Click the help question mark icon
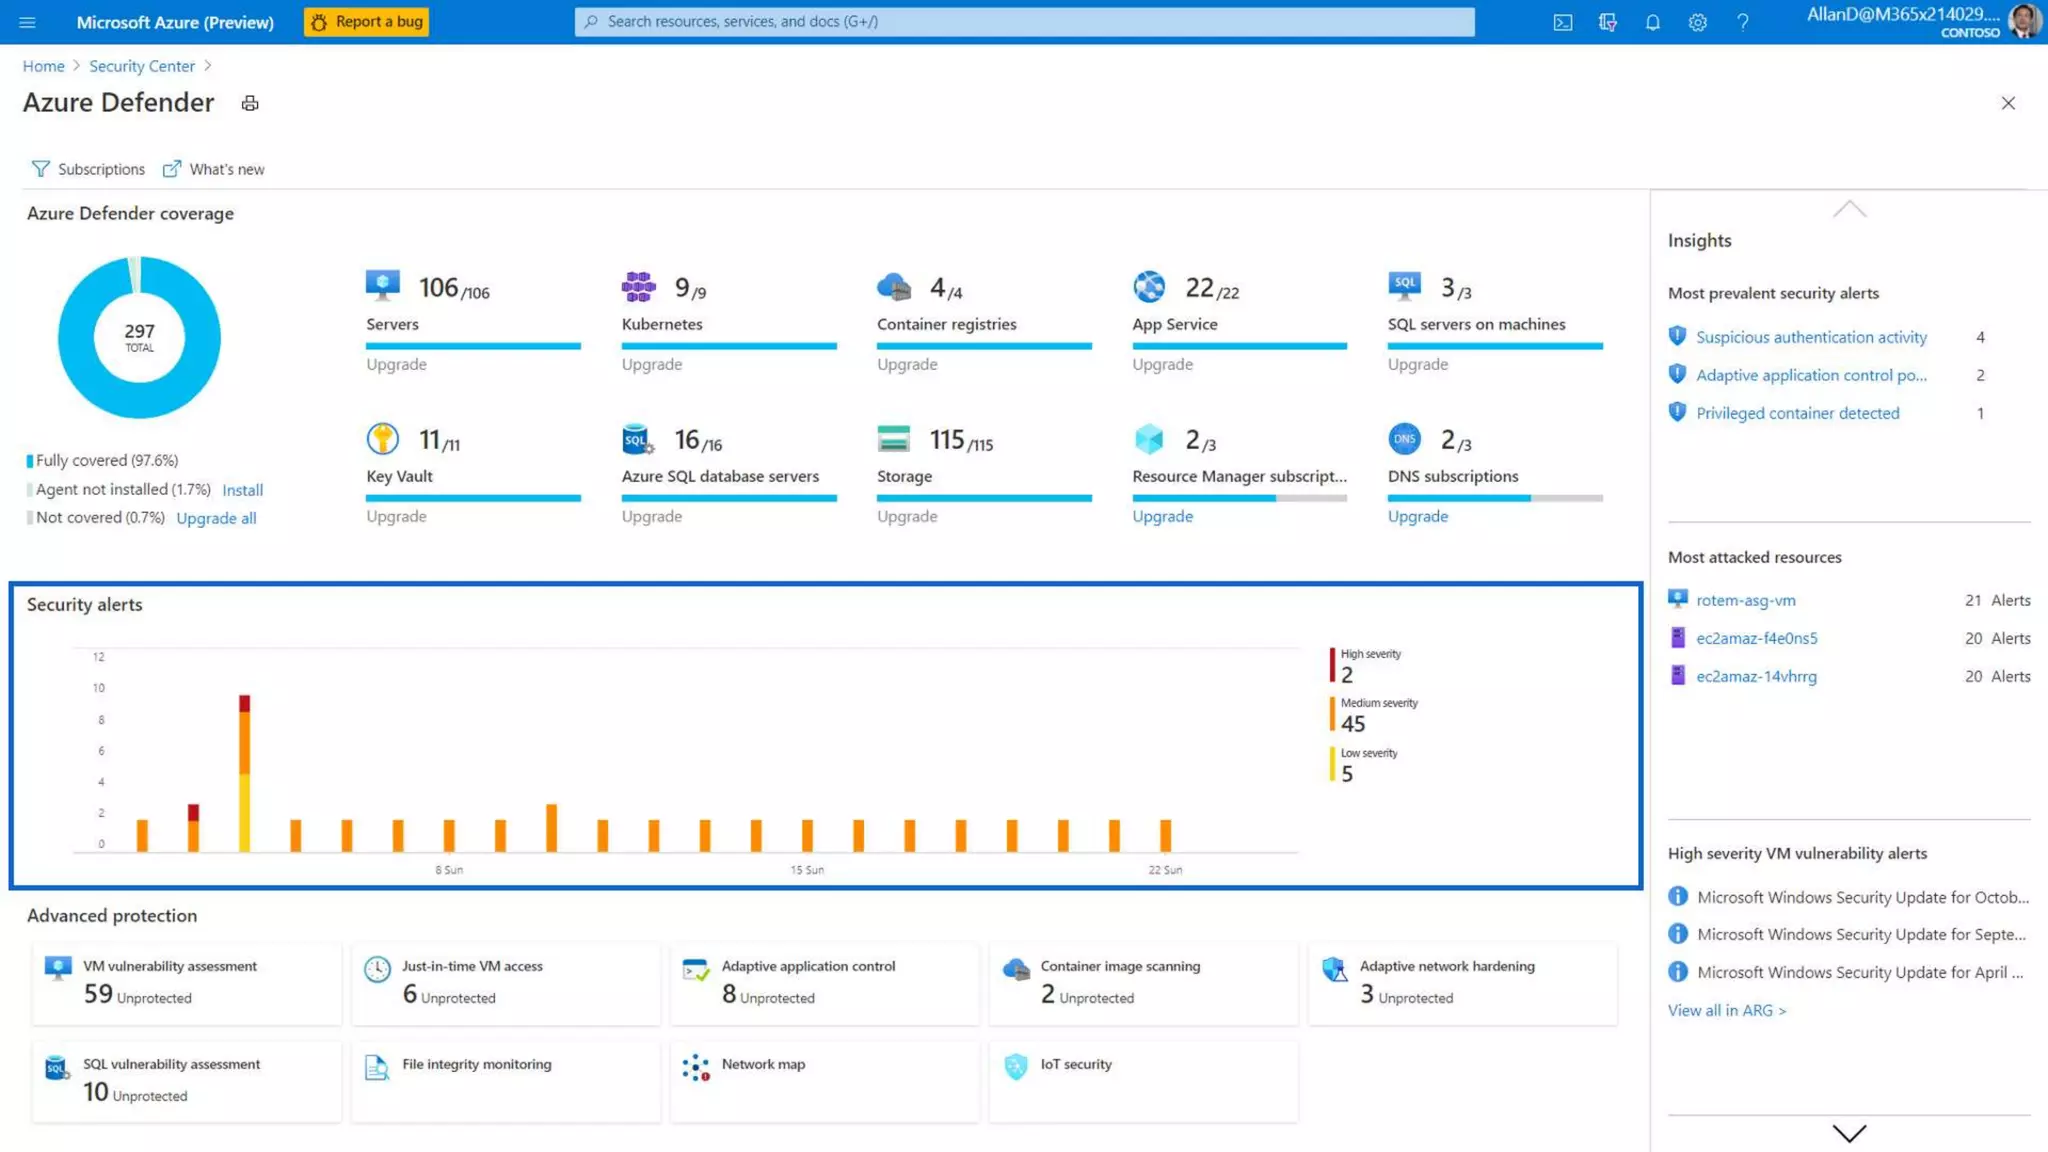2048x1152 pixels. coord(1742,22)
